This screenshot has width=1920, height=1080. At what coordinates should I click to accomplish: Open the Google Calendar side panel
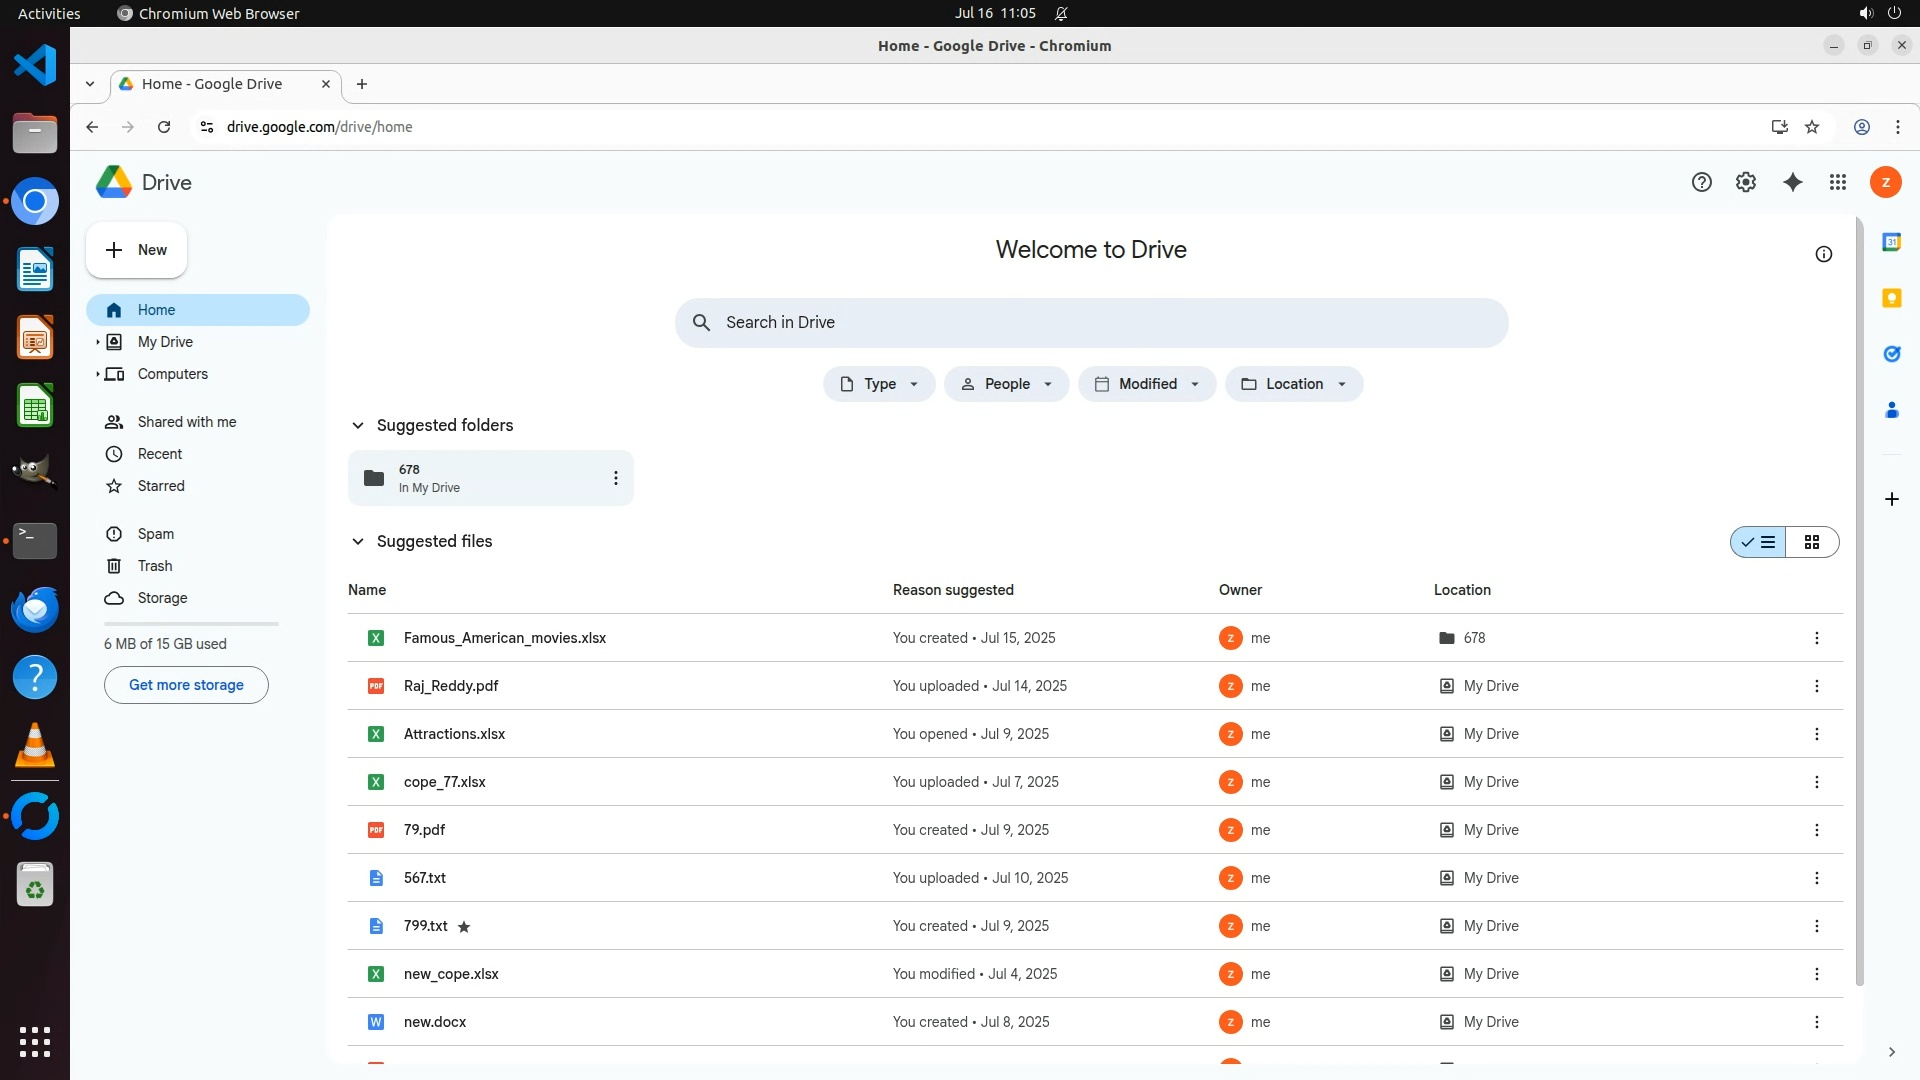click(x=1891, y=242)
